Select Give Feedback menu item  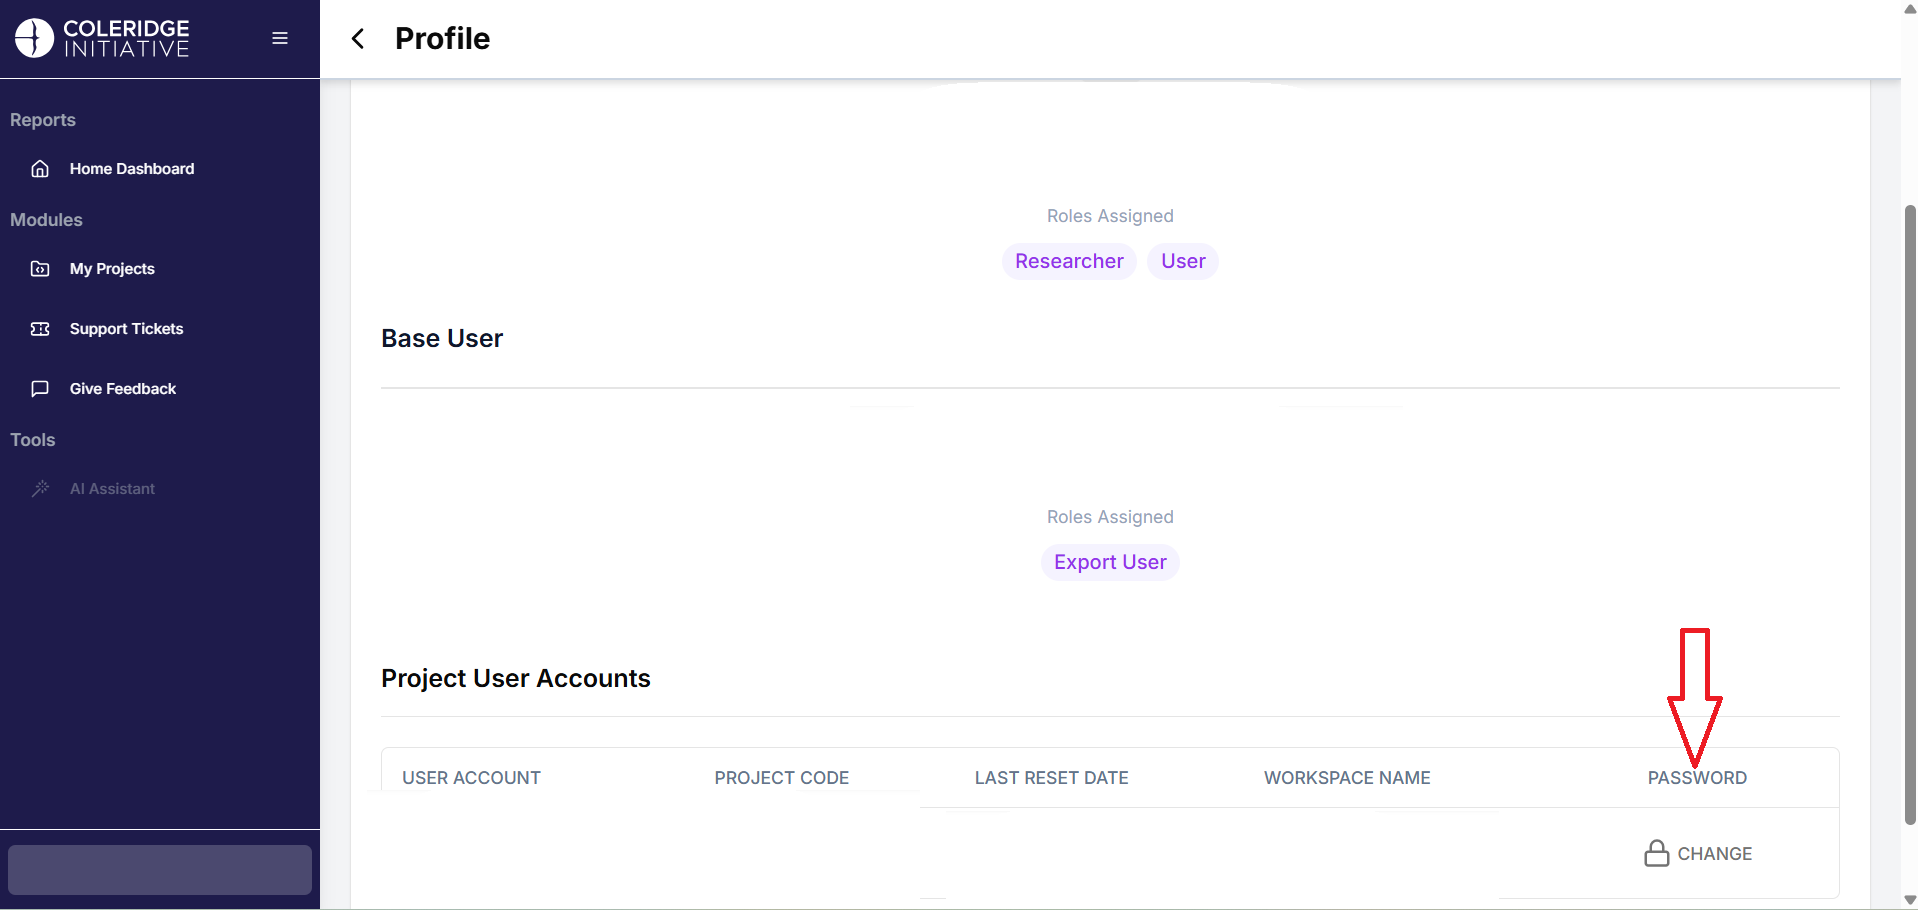point(122,389)
